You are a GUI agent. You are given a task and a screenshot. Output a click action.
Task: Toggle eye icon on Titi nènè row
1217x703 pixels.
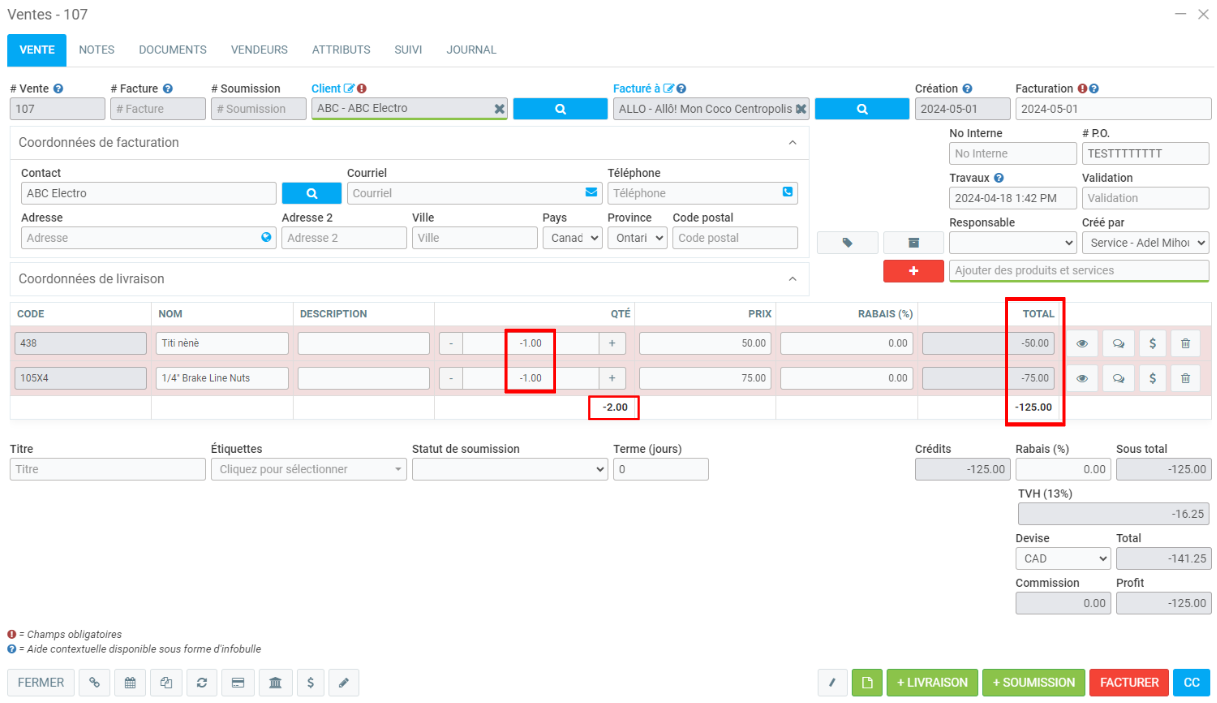1081,343
